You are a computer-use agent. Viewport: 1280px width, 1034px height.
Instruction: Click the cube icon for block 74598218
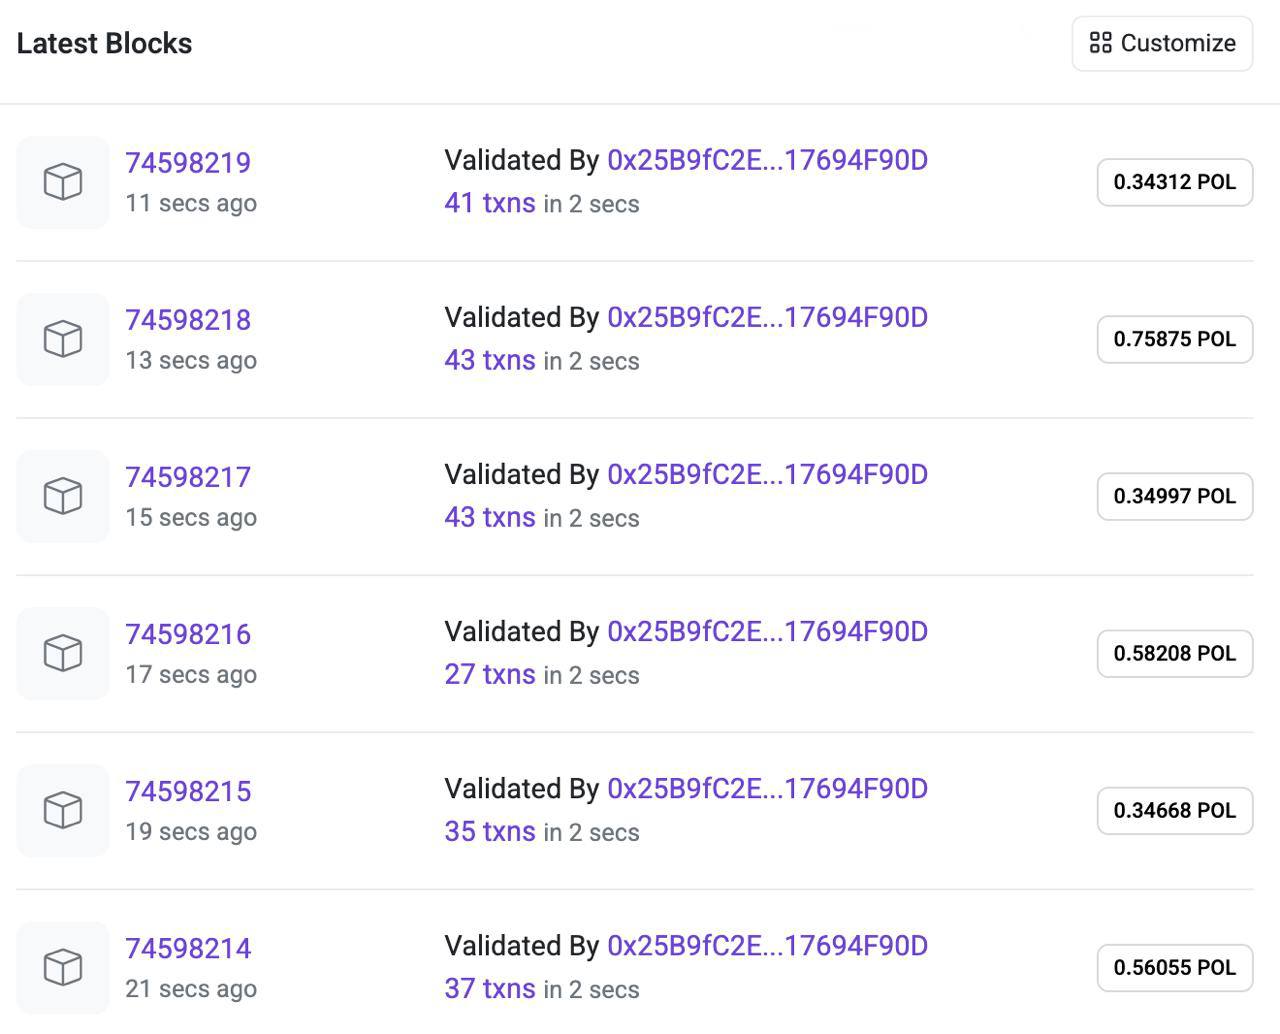tap(63, 339)
